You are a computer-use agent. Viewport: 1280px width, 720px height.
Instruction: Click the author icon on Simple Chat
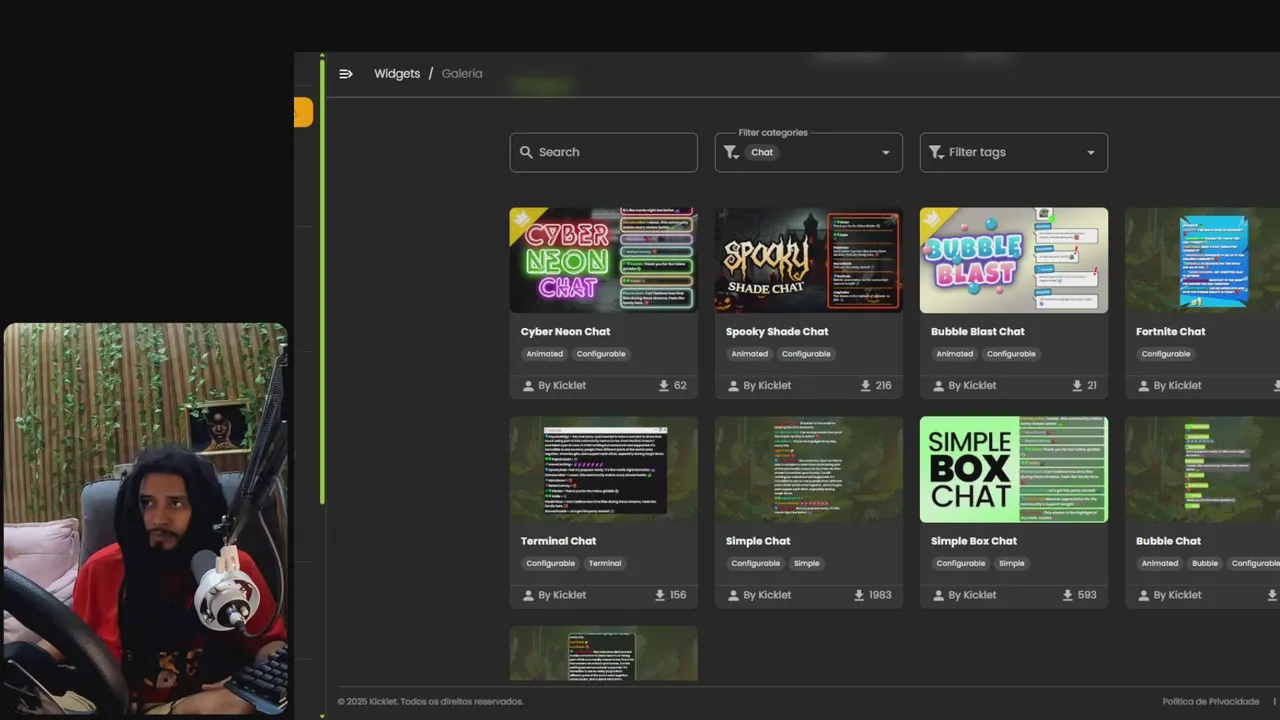coord(733,595)
